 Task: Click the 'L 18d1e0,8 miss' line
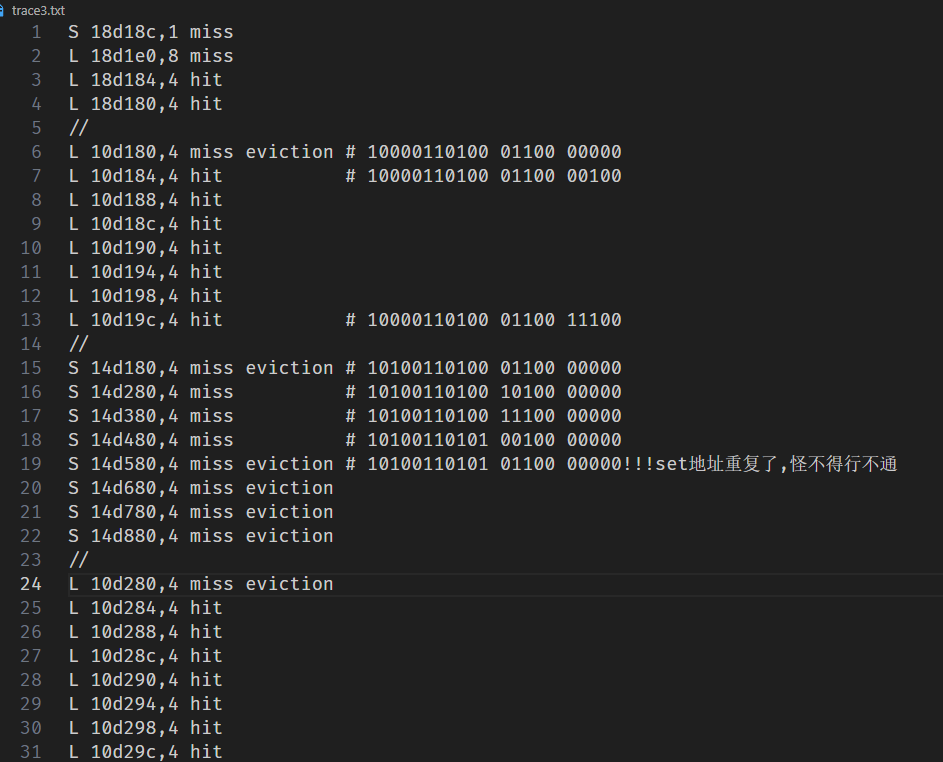(x=150, y=56)
